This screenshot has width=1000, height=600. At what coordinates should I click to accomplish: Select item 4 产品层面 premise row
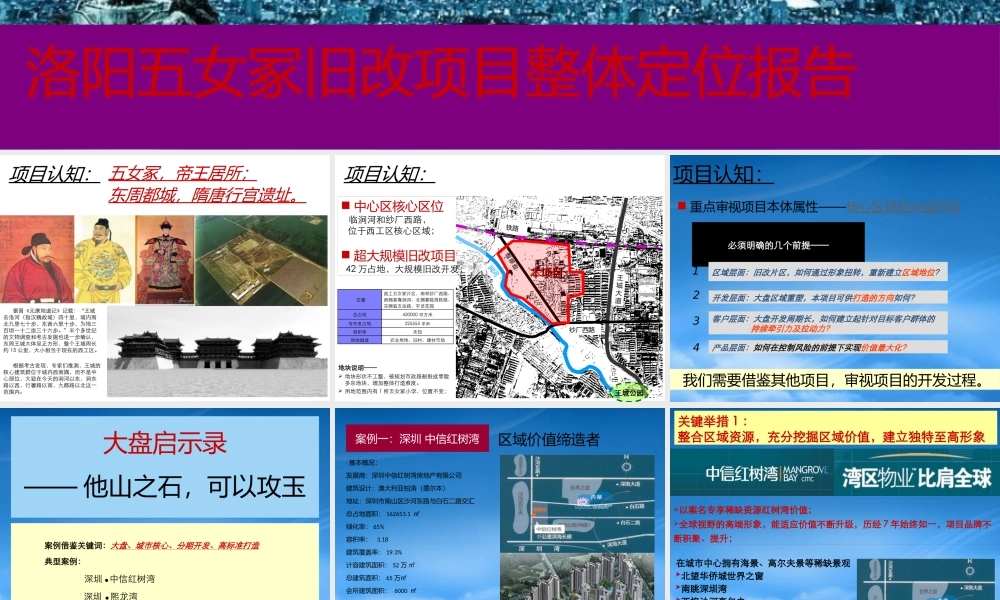pos(828,348)
